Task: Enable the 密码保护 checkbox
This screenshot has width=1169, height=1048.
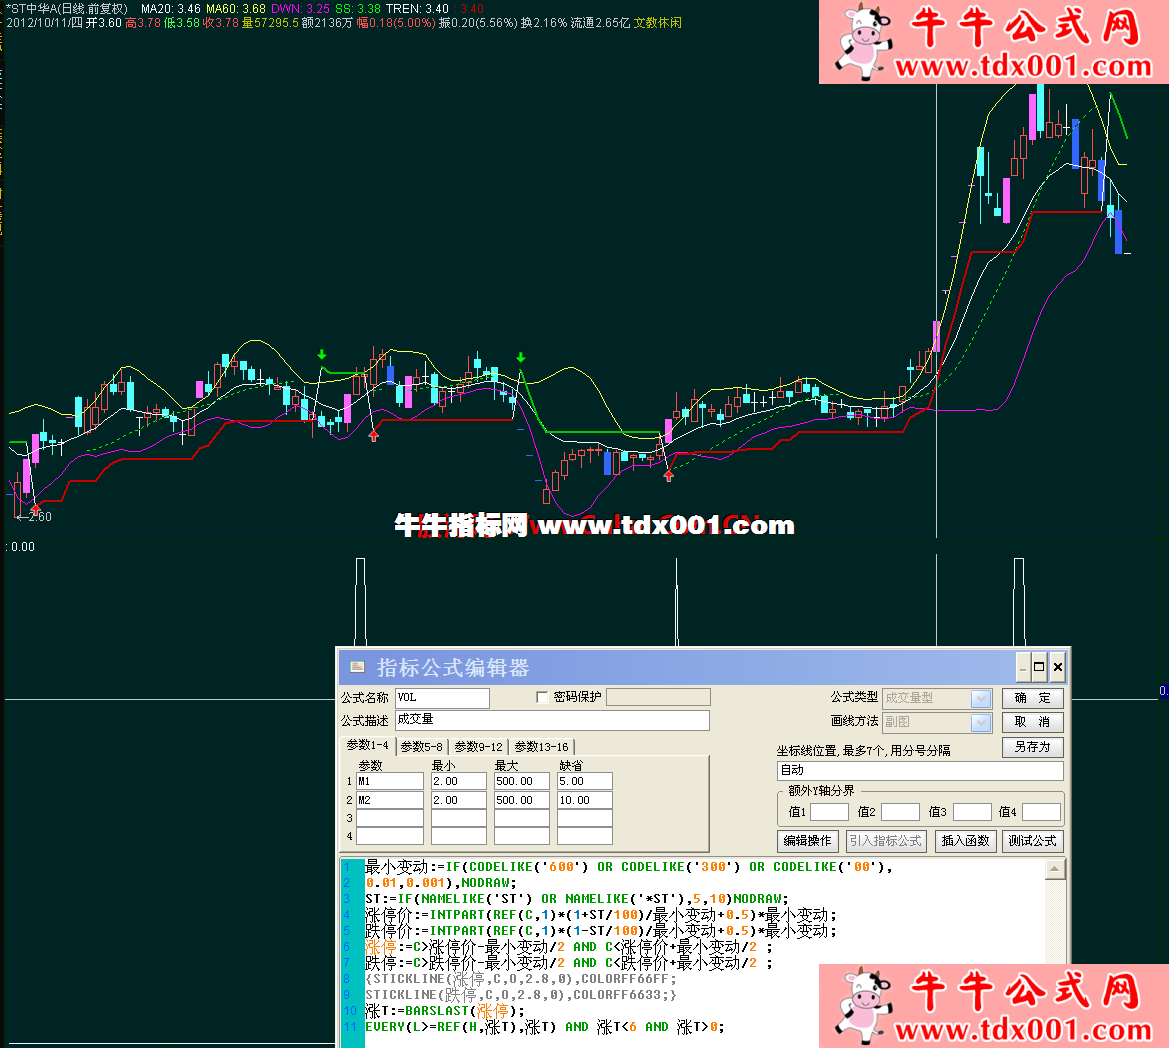Action: (x=543, y=697)
